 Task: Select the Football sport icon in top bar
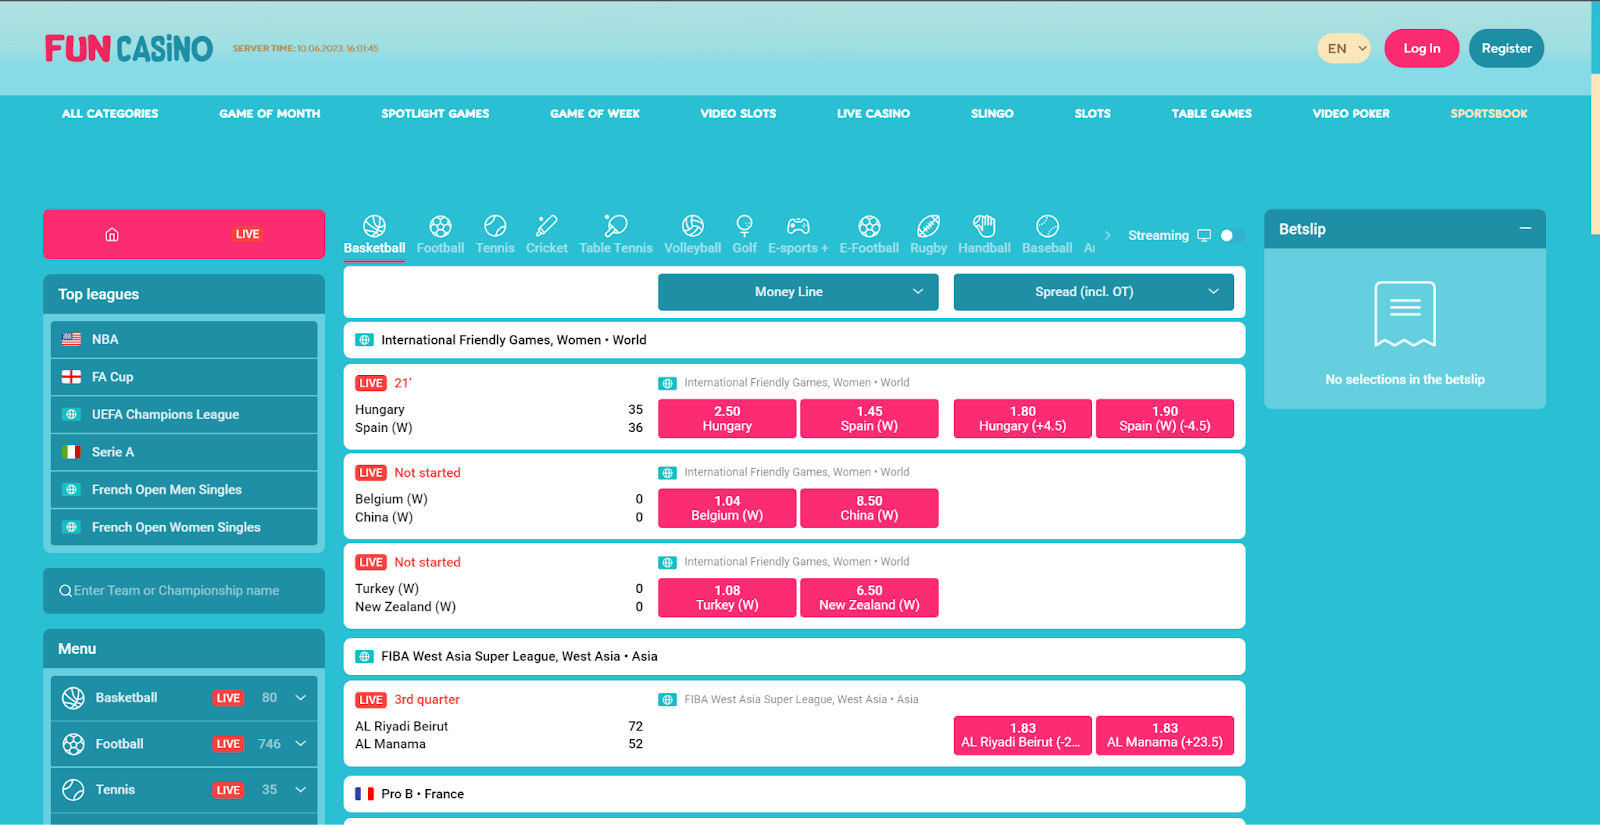tap(440, 226)
